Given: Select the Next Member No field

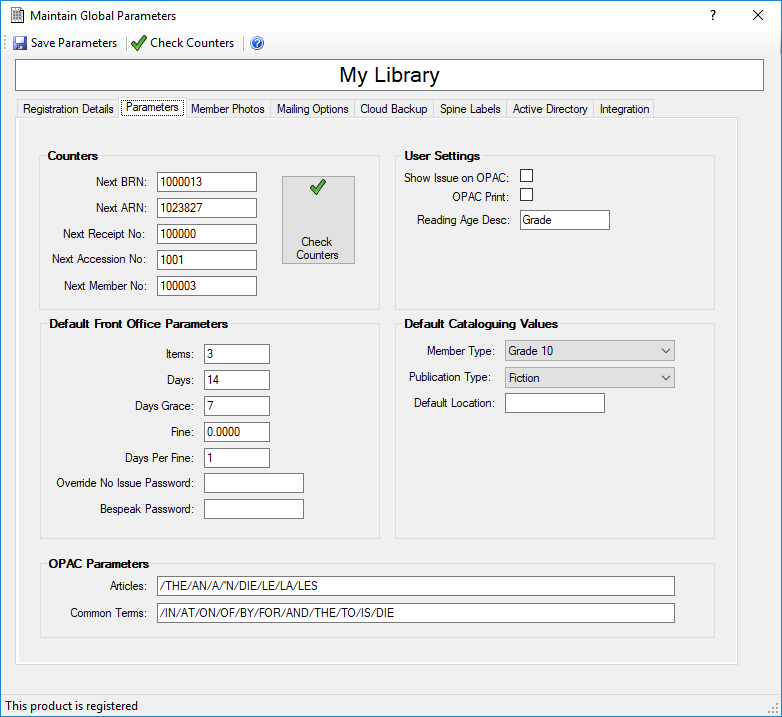Looking at the screenshot, I should [207, 286].
